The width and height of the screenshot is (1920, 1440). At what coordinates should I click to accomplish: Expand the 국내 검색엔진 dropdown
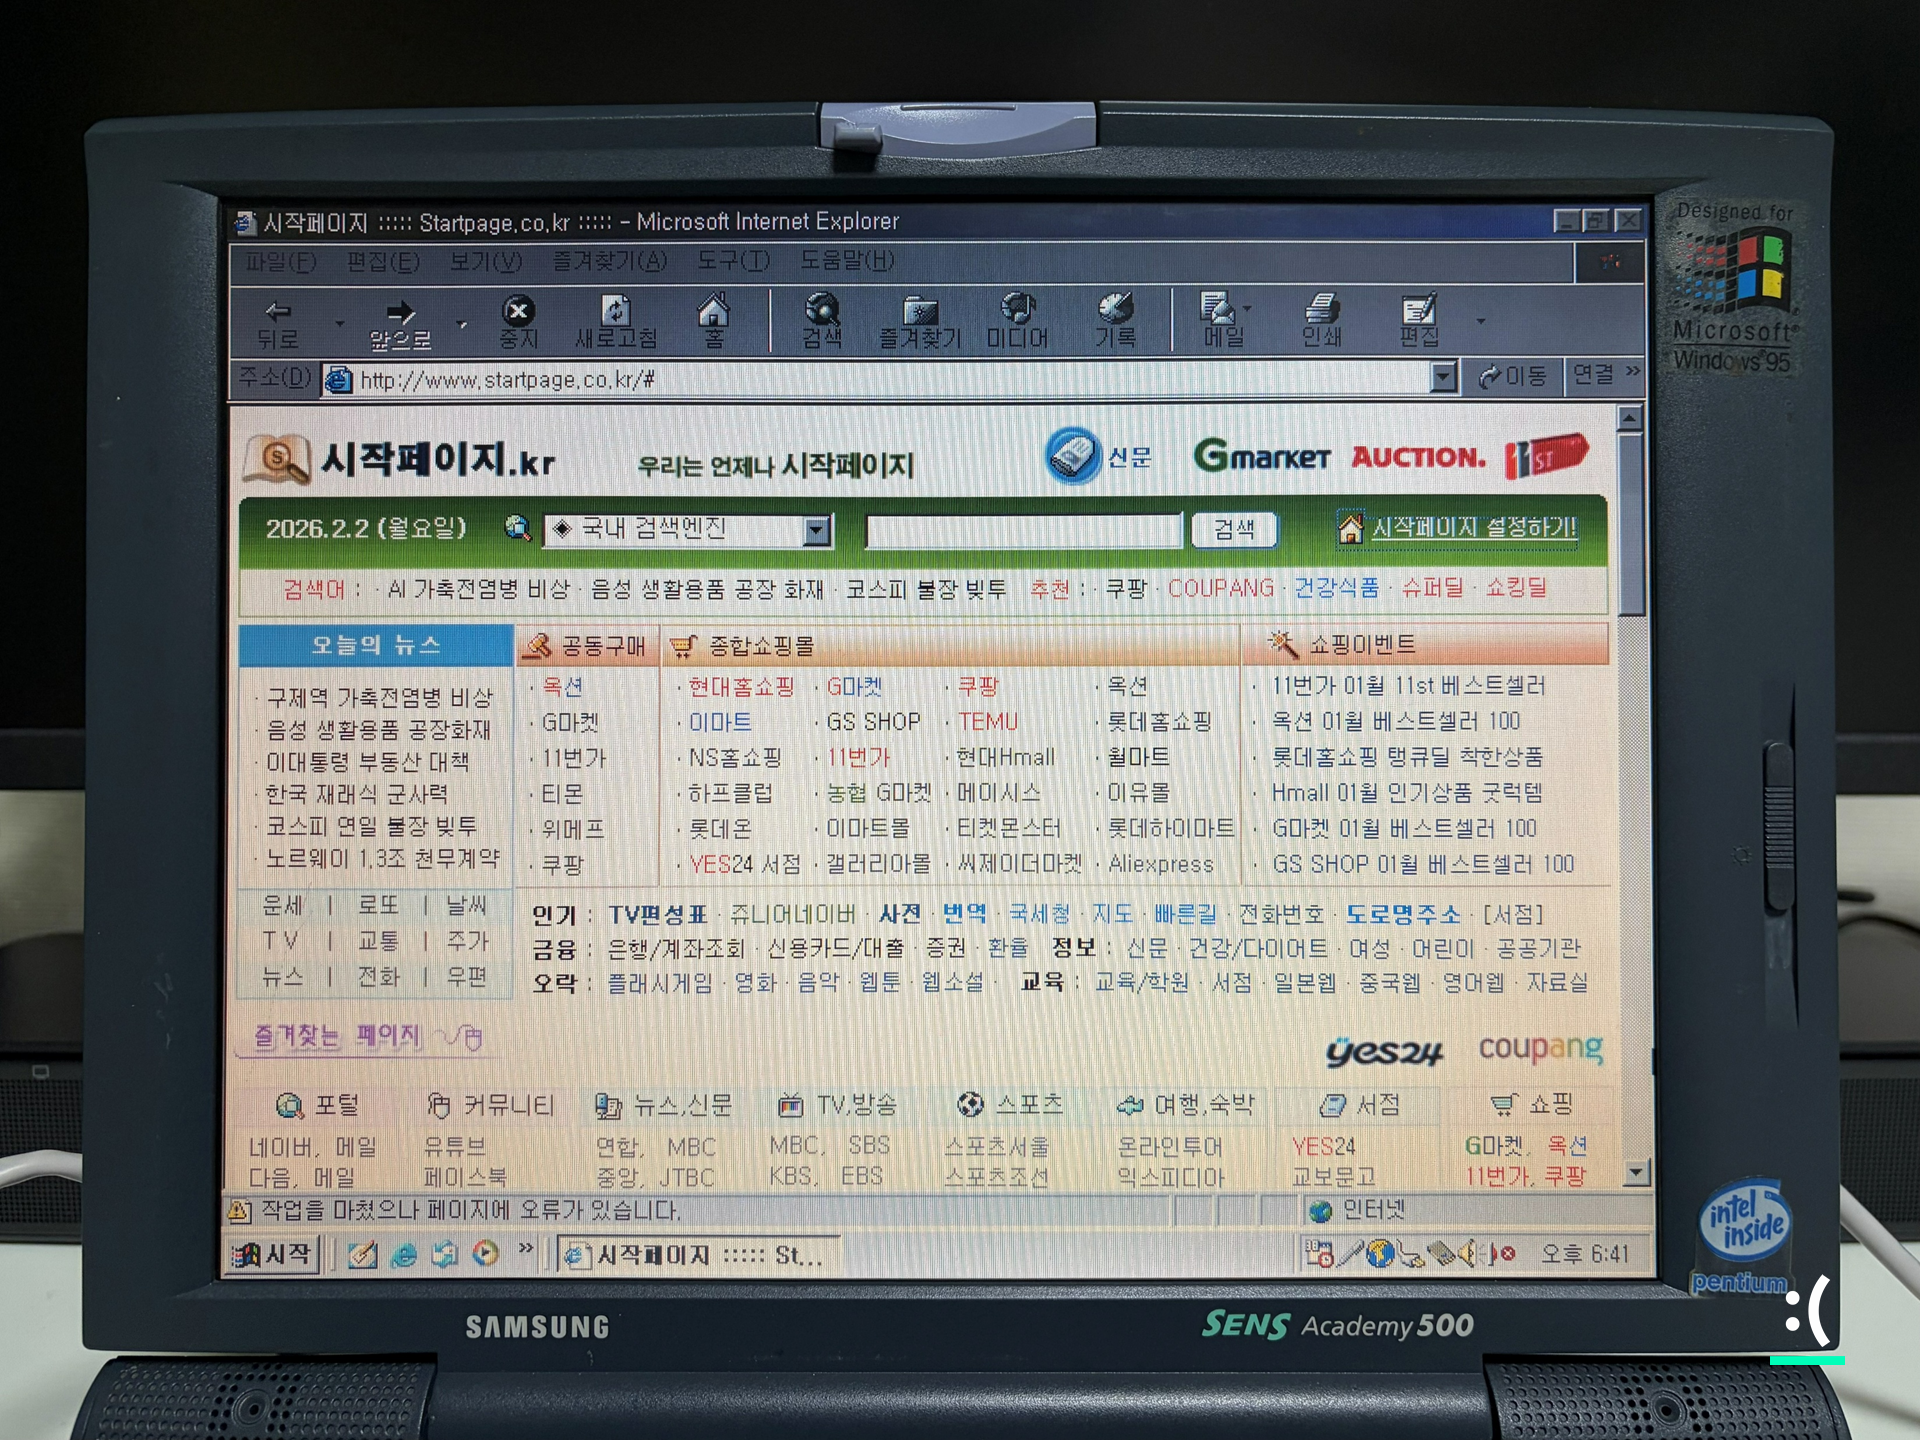coord(817,530)
